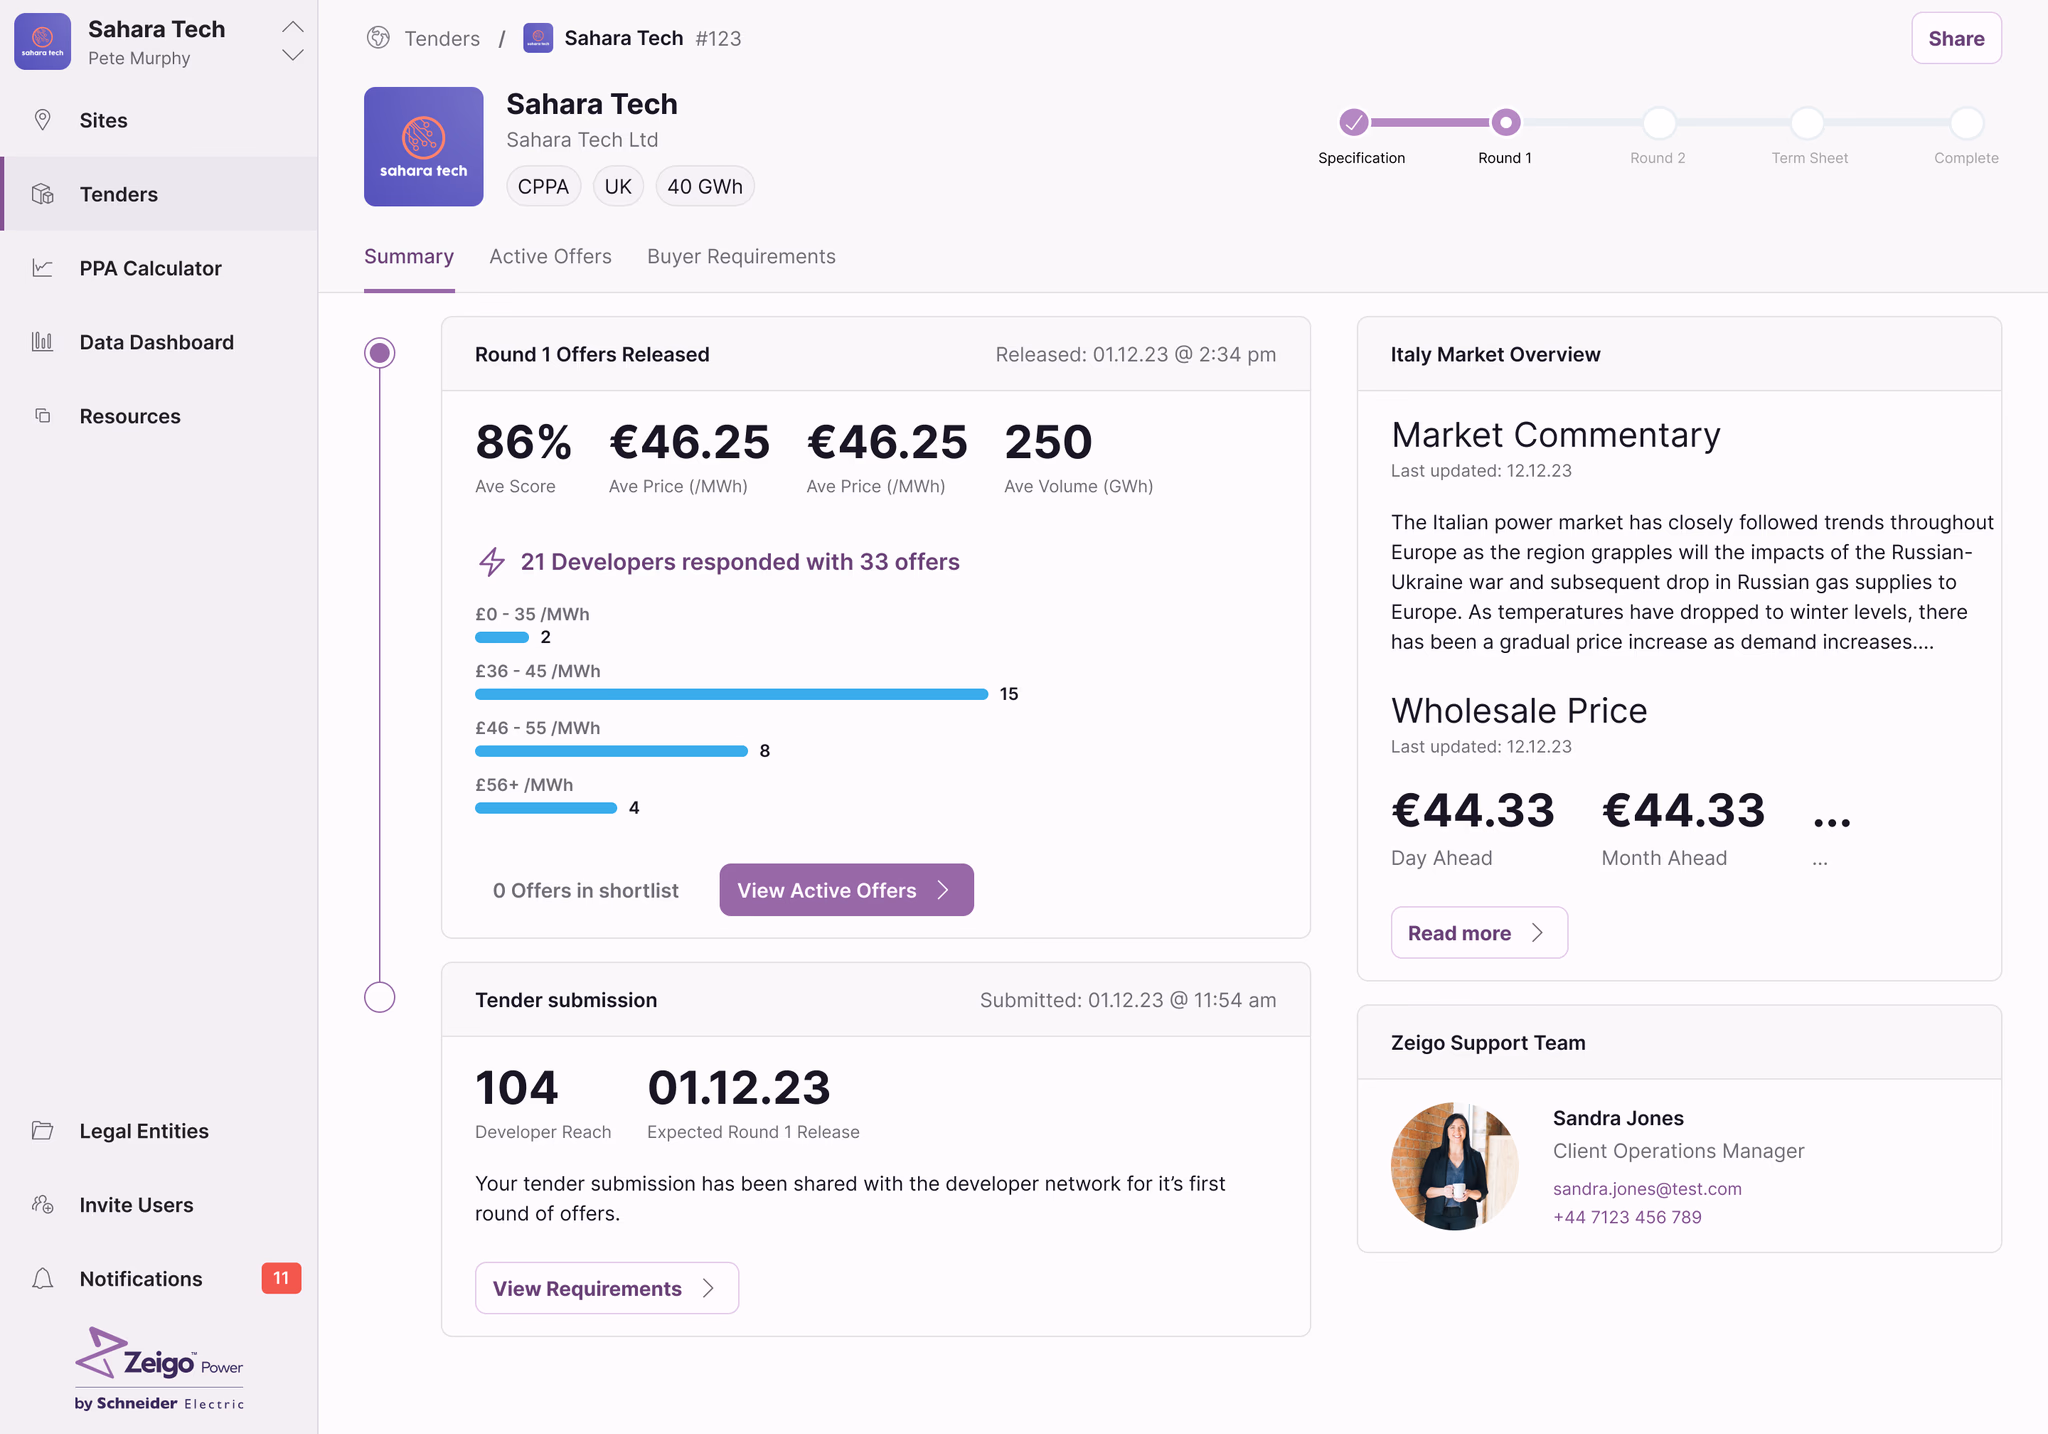2048x1434 pixels.
Task: Click arrow icon on View Active Offers
Action: click(x=943, y=890)
